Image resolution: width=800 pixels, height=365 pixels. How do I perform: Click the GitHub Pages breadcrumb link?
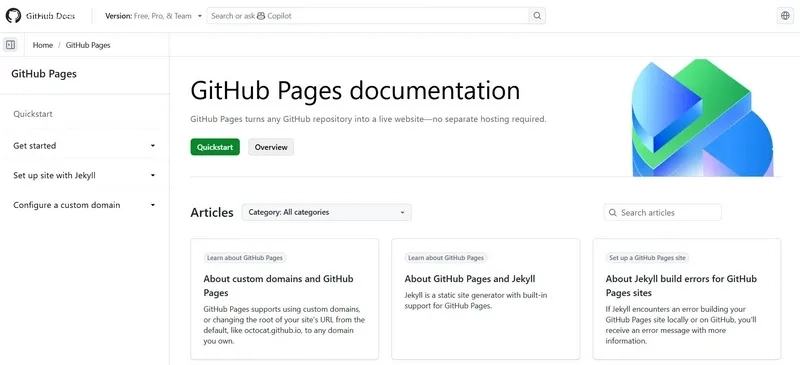coord(88,45)
